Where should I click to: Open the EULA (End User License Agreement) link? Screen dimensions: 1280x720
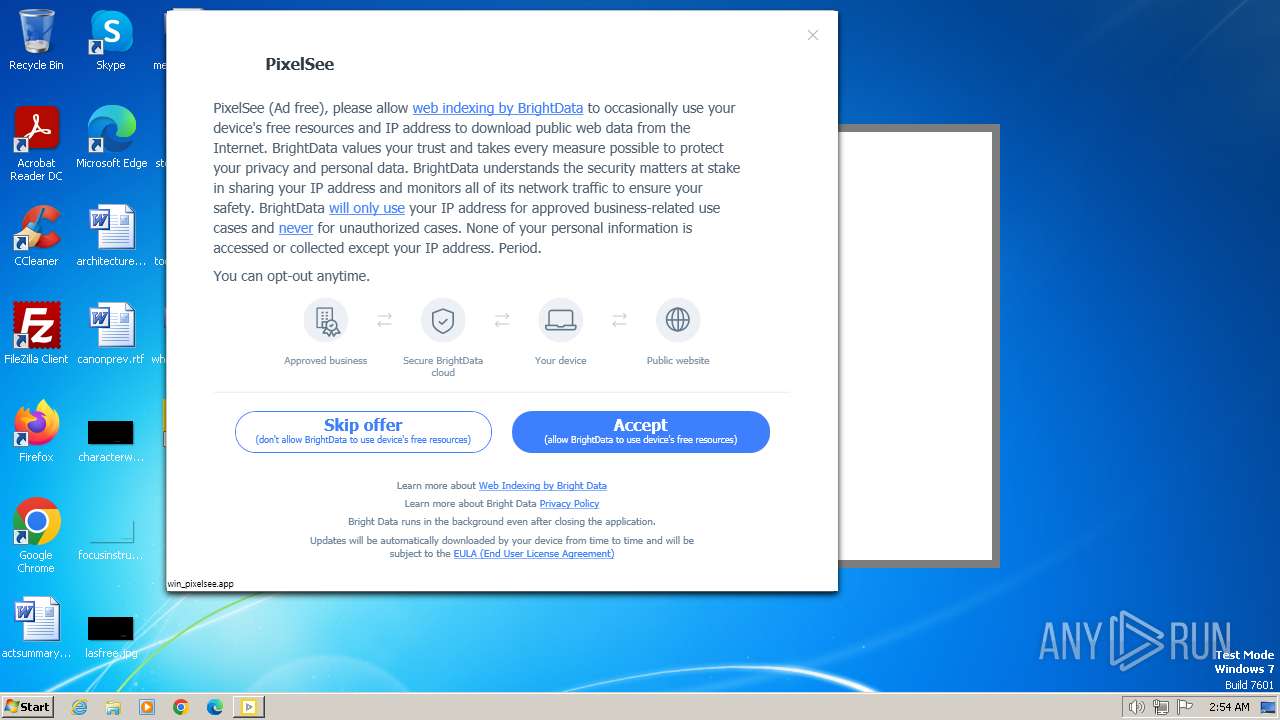coord(534,554)
